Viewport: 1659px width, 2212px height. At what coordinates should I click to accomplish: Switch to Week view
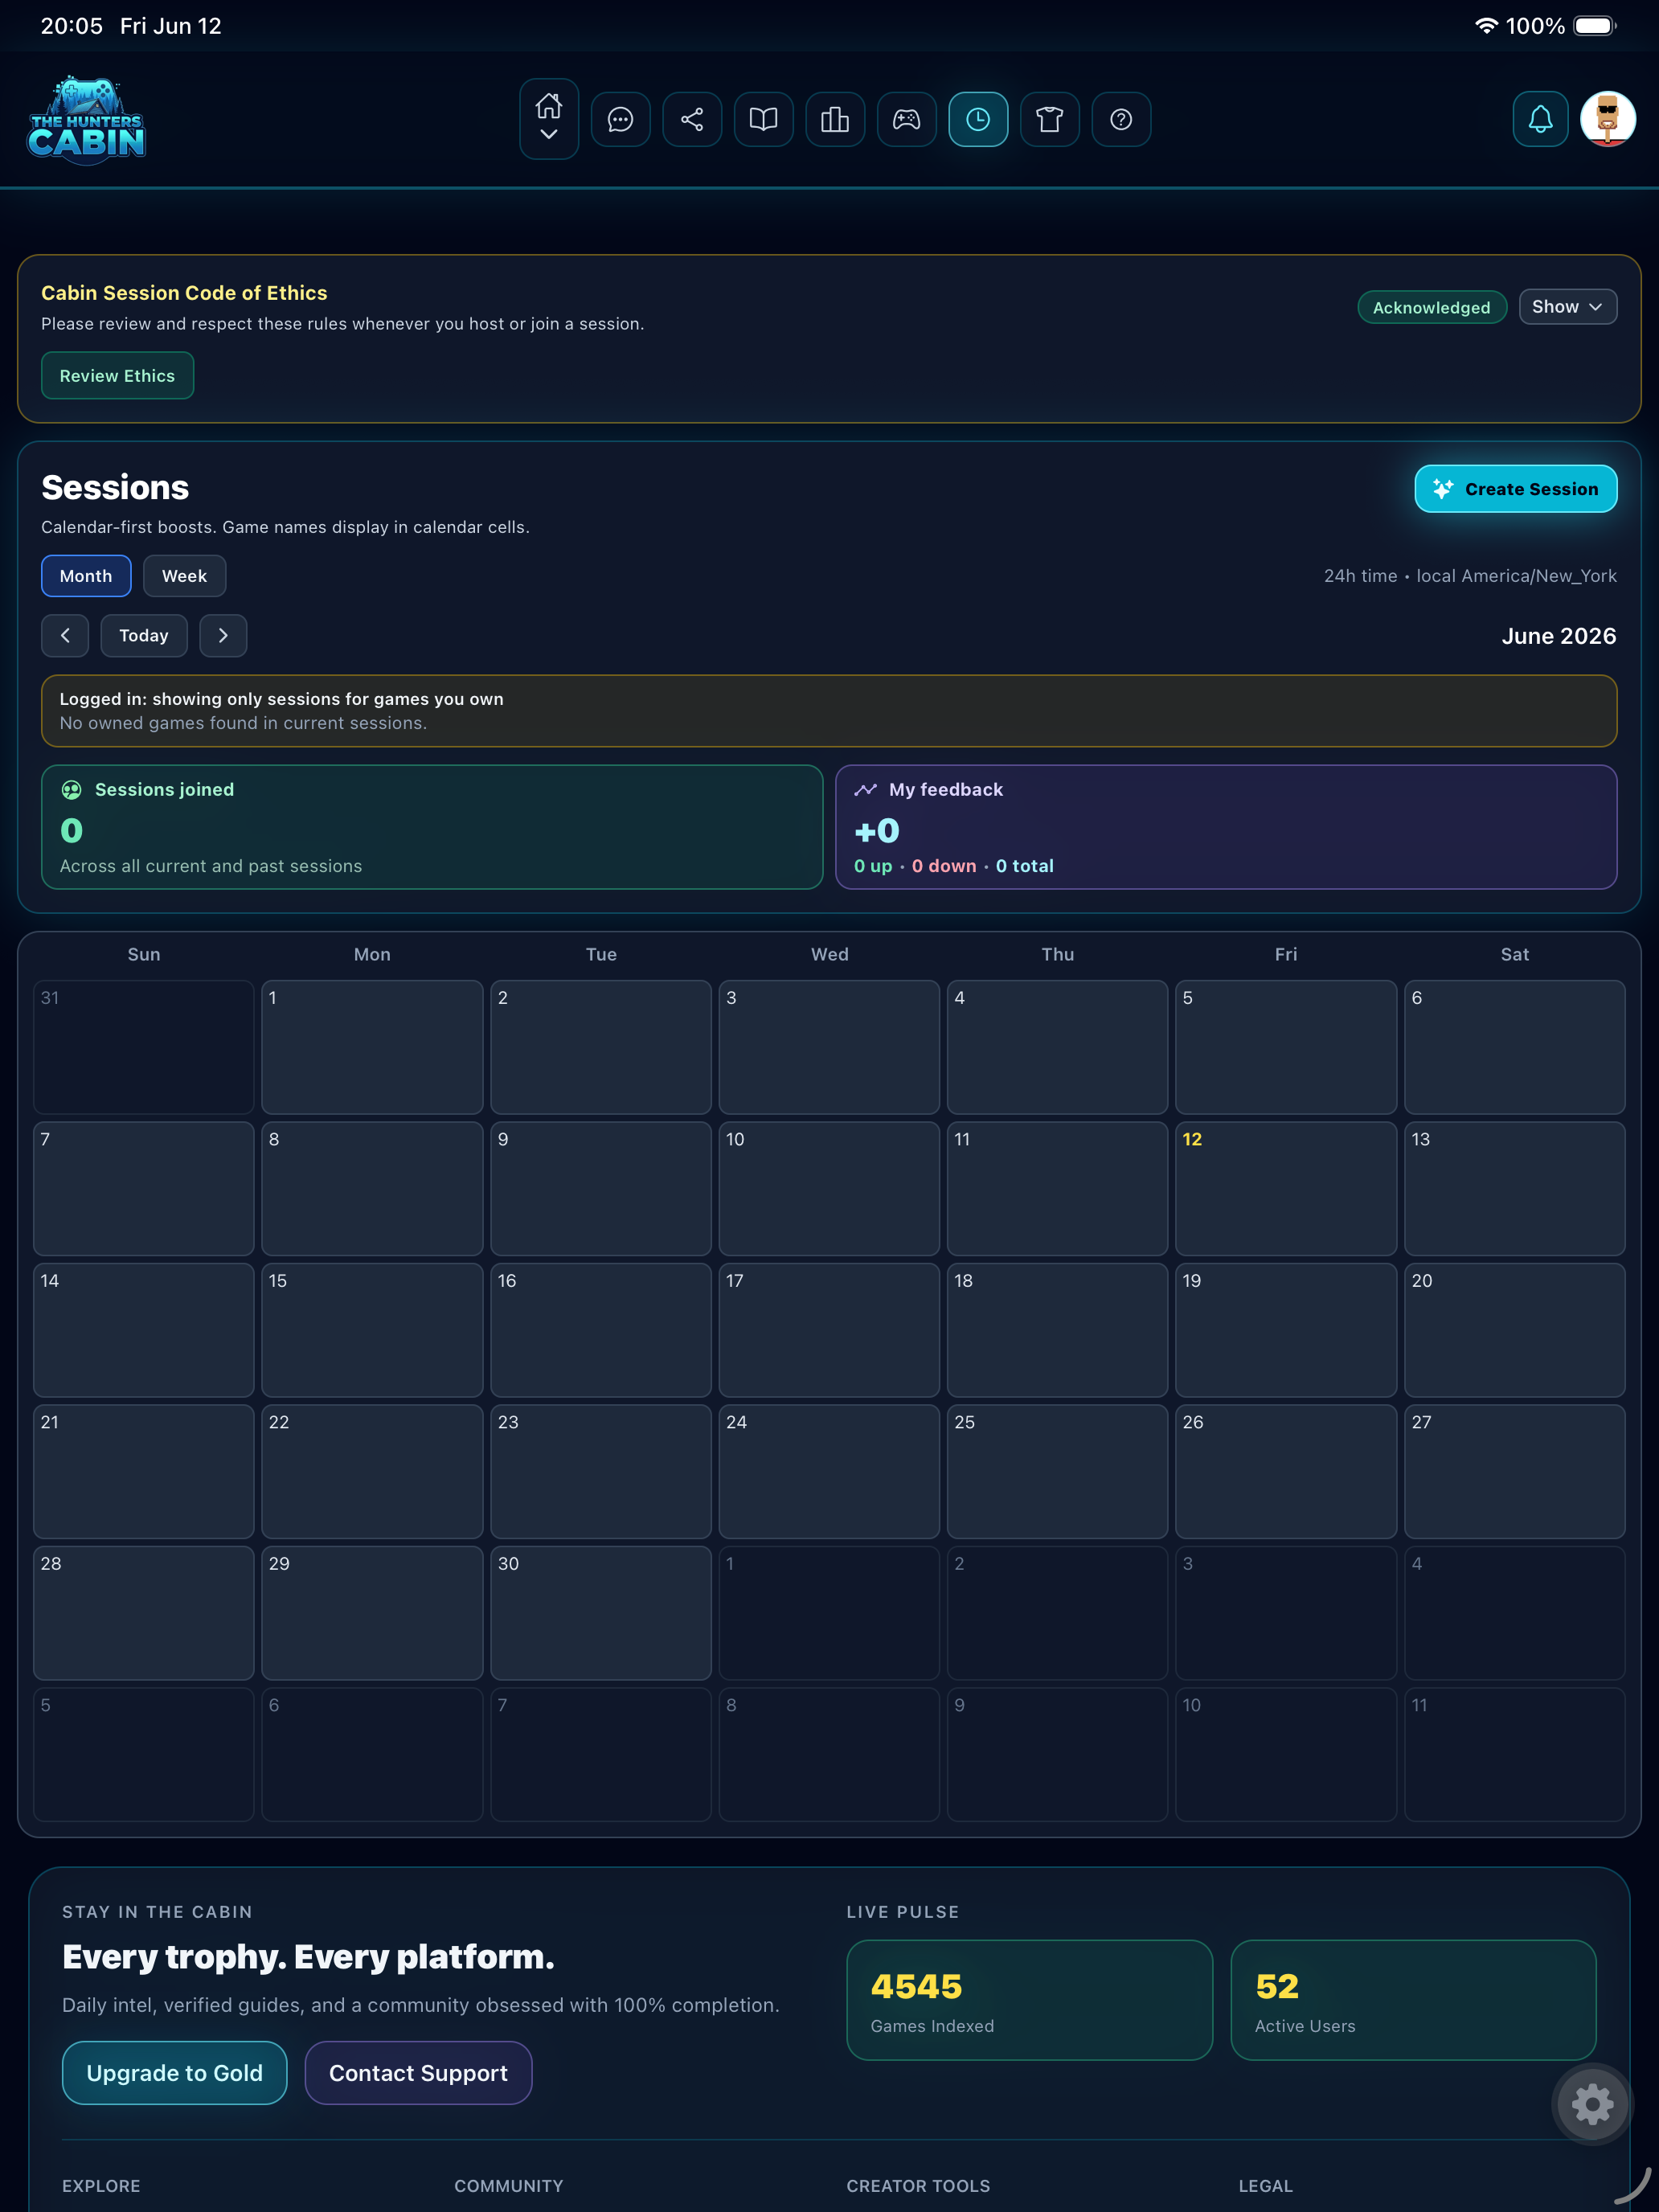[184, 576]
